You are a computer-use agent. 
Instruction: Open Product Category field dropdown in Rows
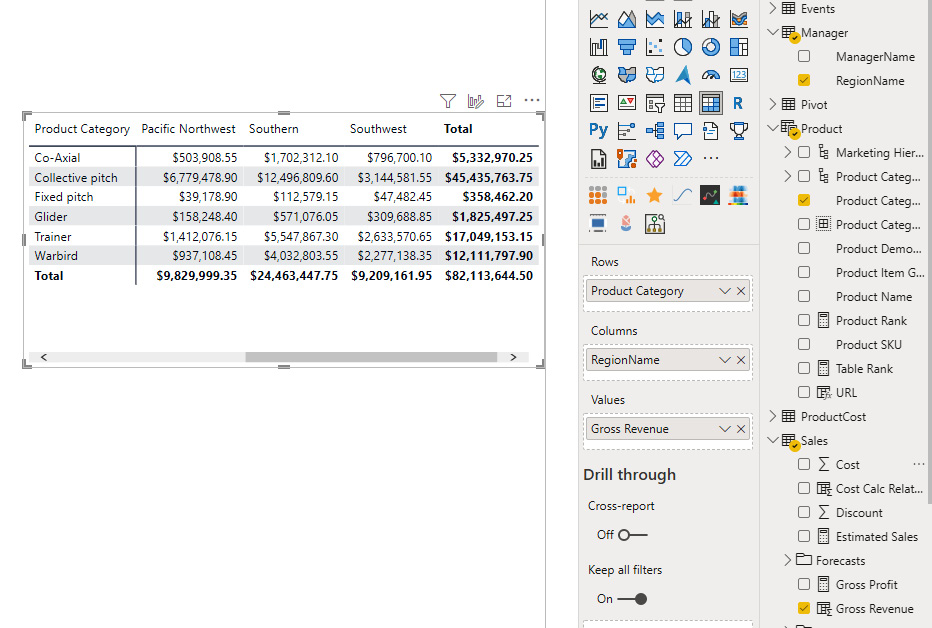pos(725,291)
